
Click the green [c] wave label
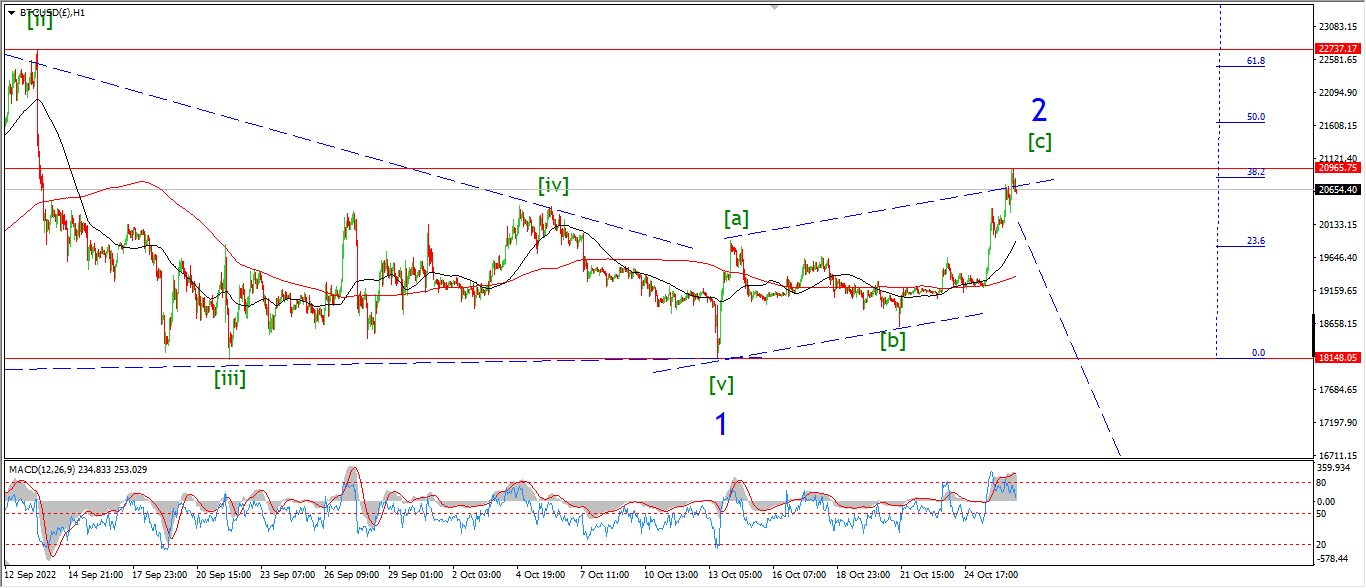click(1040, 142)
